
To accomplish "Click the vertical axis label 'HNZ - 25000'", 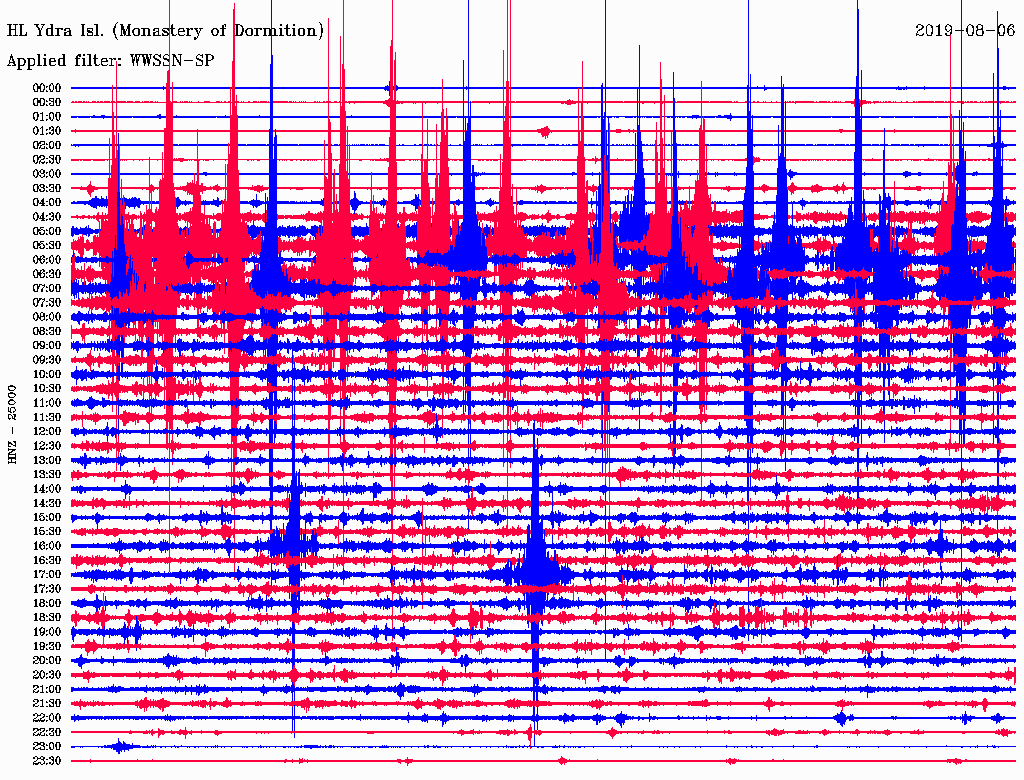I will pos(12,425).
